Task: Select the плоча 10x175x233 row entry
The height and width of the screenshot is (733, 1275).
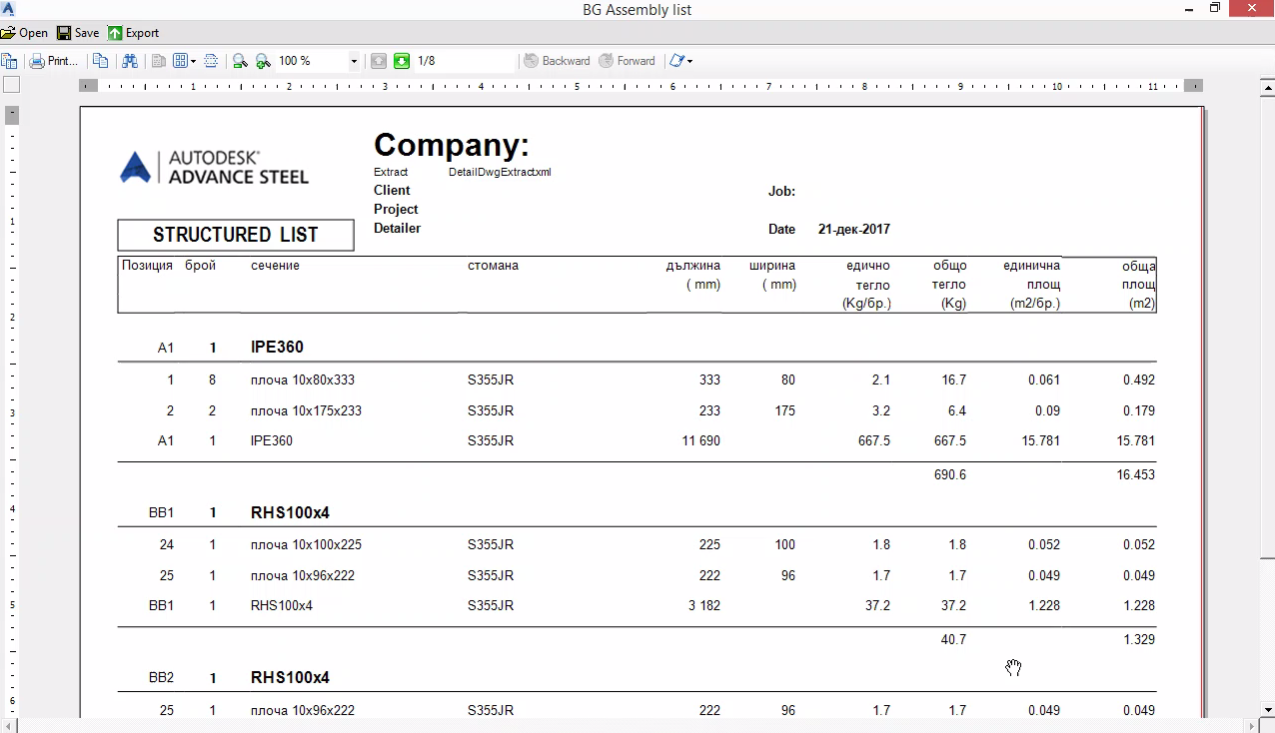Action: (x=306, y=411)
